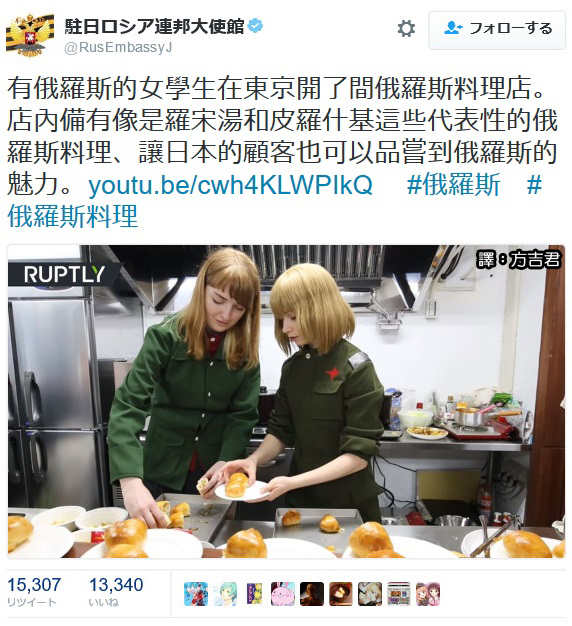Open the last pink-haired girls avatar
This screenshot has width=572, height=626.
[428, 594]
